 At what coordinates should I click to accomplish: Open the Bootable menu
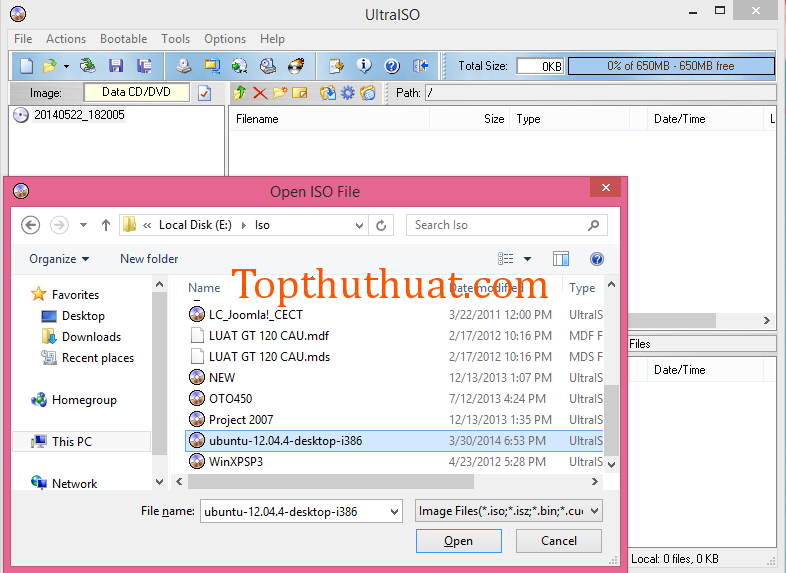point(123,39)
